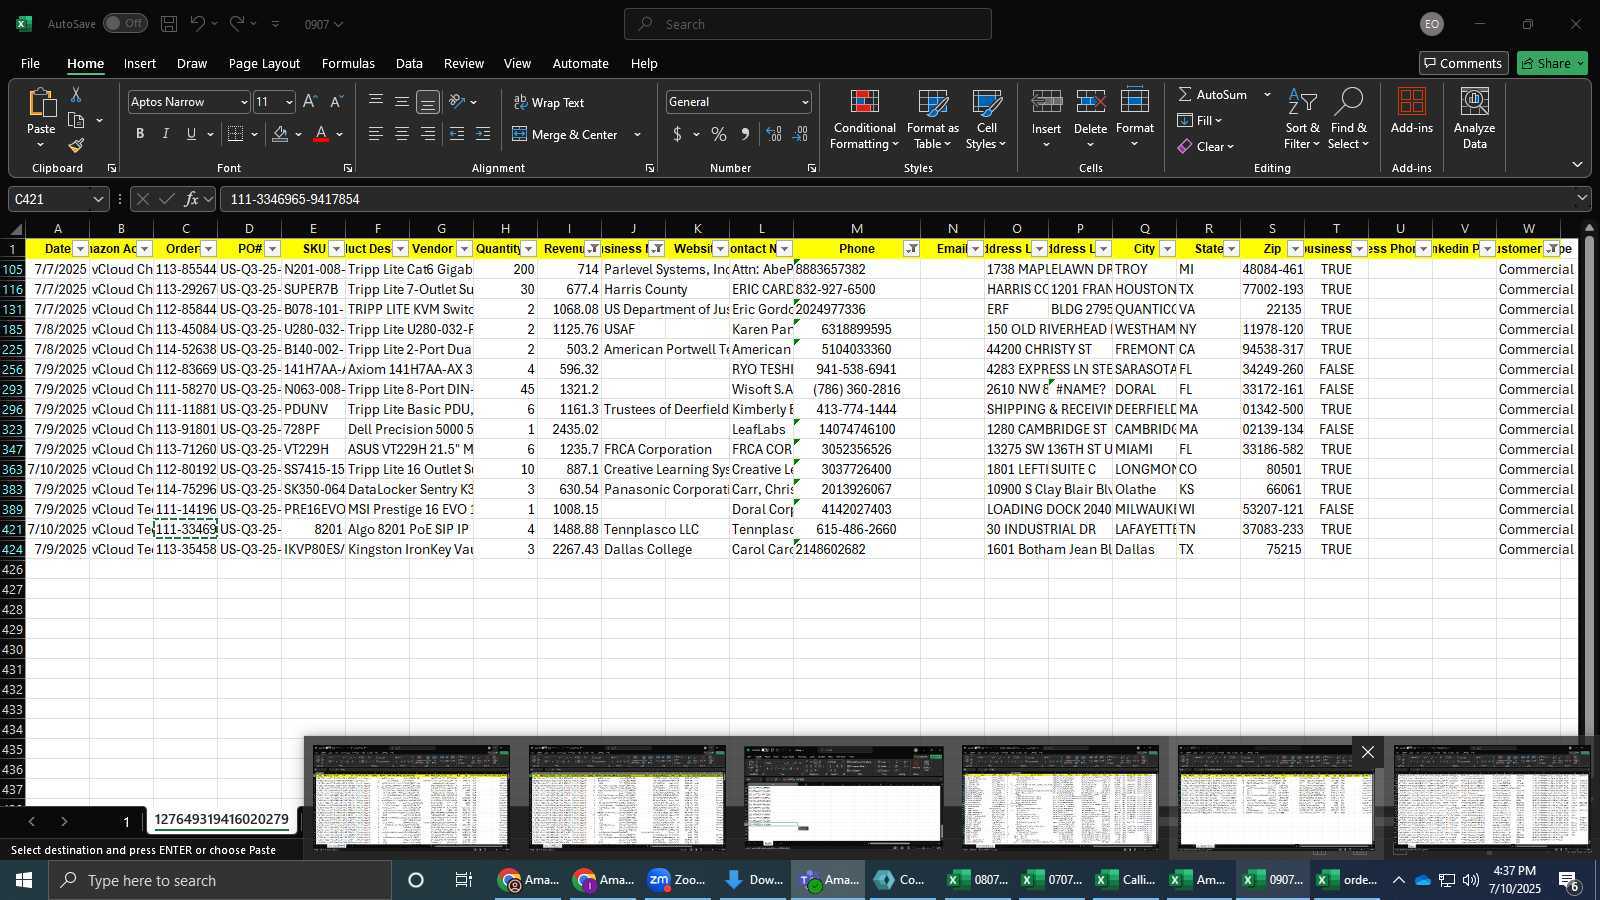This screenshot has width=1600, height=900.
Task: Click the Search box in the title bar
Action: click(808, 24)
